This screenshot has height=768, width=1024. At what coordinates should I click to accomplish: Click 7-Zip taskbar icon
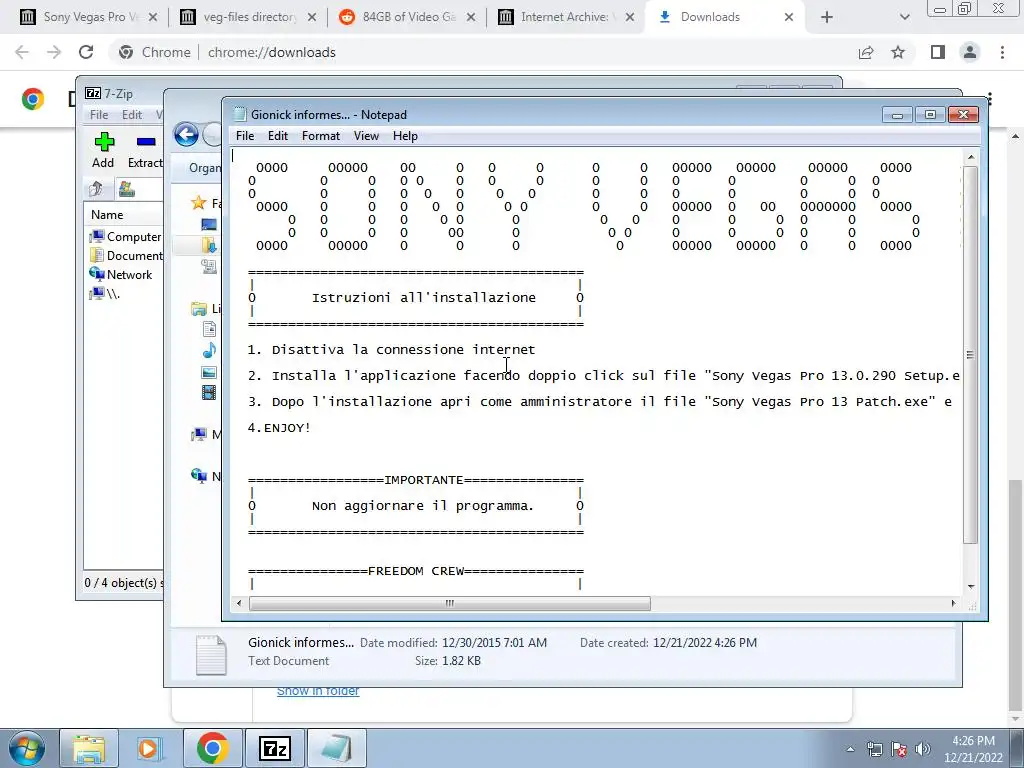(274, 748)
